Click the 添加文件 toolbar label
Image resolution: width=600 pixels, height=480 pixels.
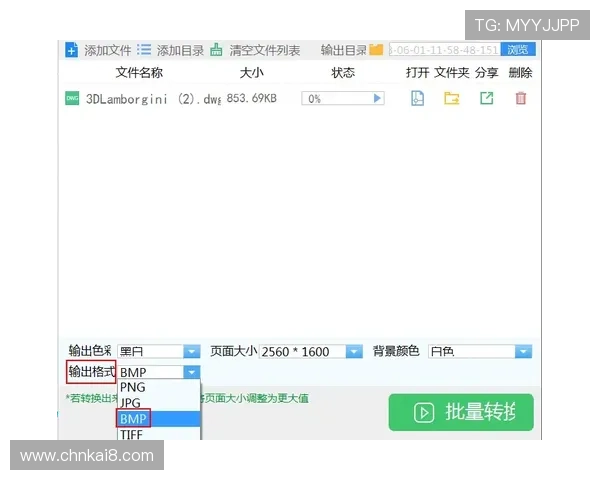[x=108, y=50]
